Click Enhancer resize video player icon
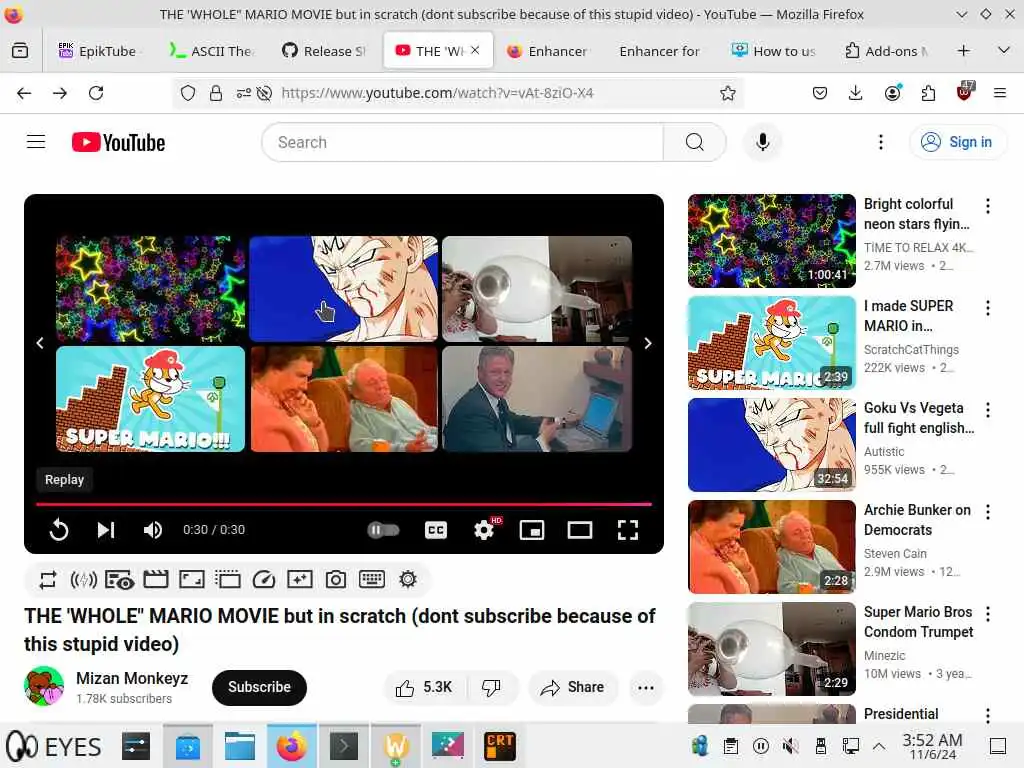Viewport: 1024px width, 768px height. [192, 580]
